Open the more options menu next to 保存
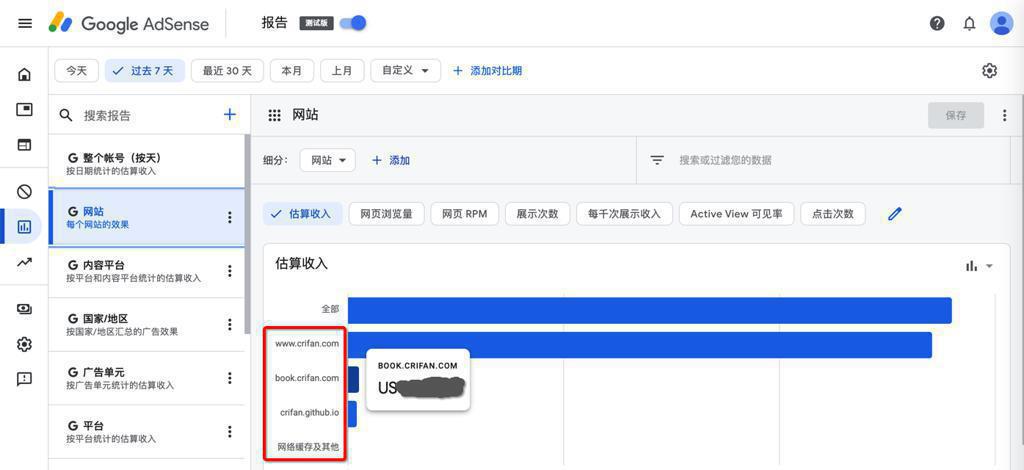 point(1004,116)
